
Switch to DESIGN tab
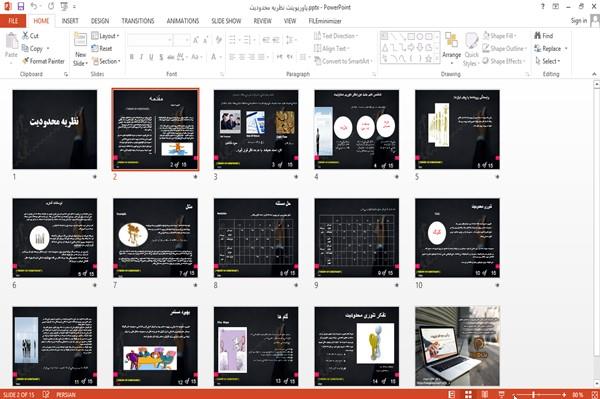100,21
